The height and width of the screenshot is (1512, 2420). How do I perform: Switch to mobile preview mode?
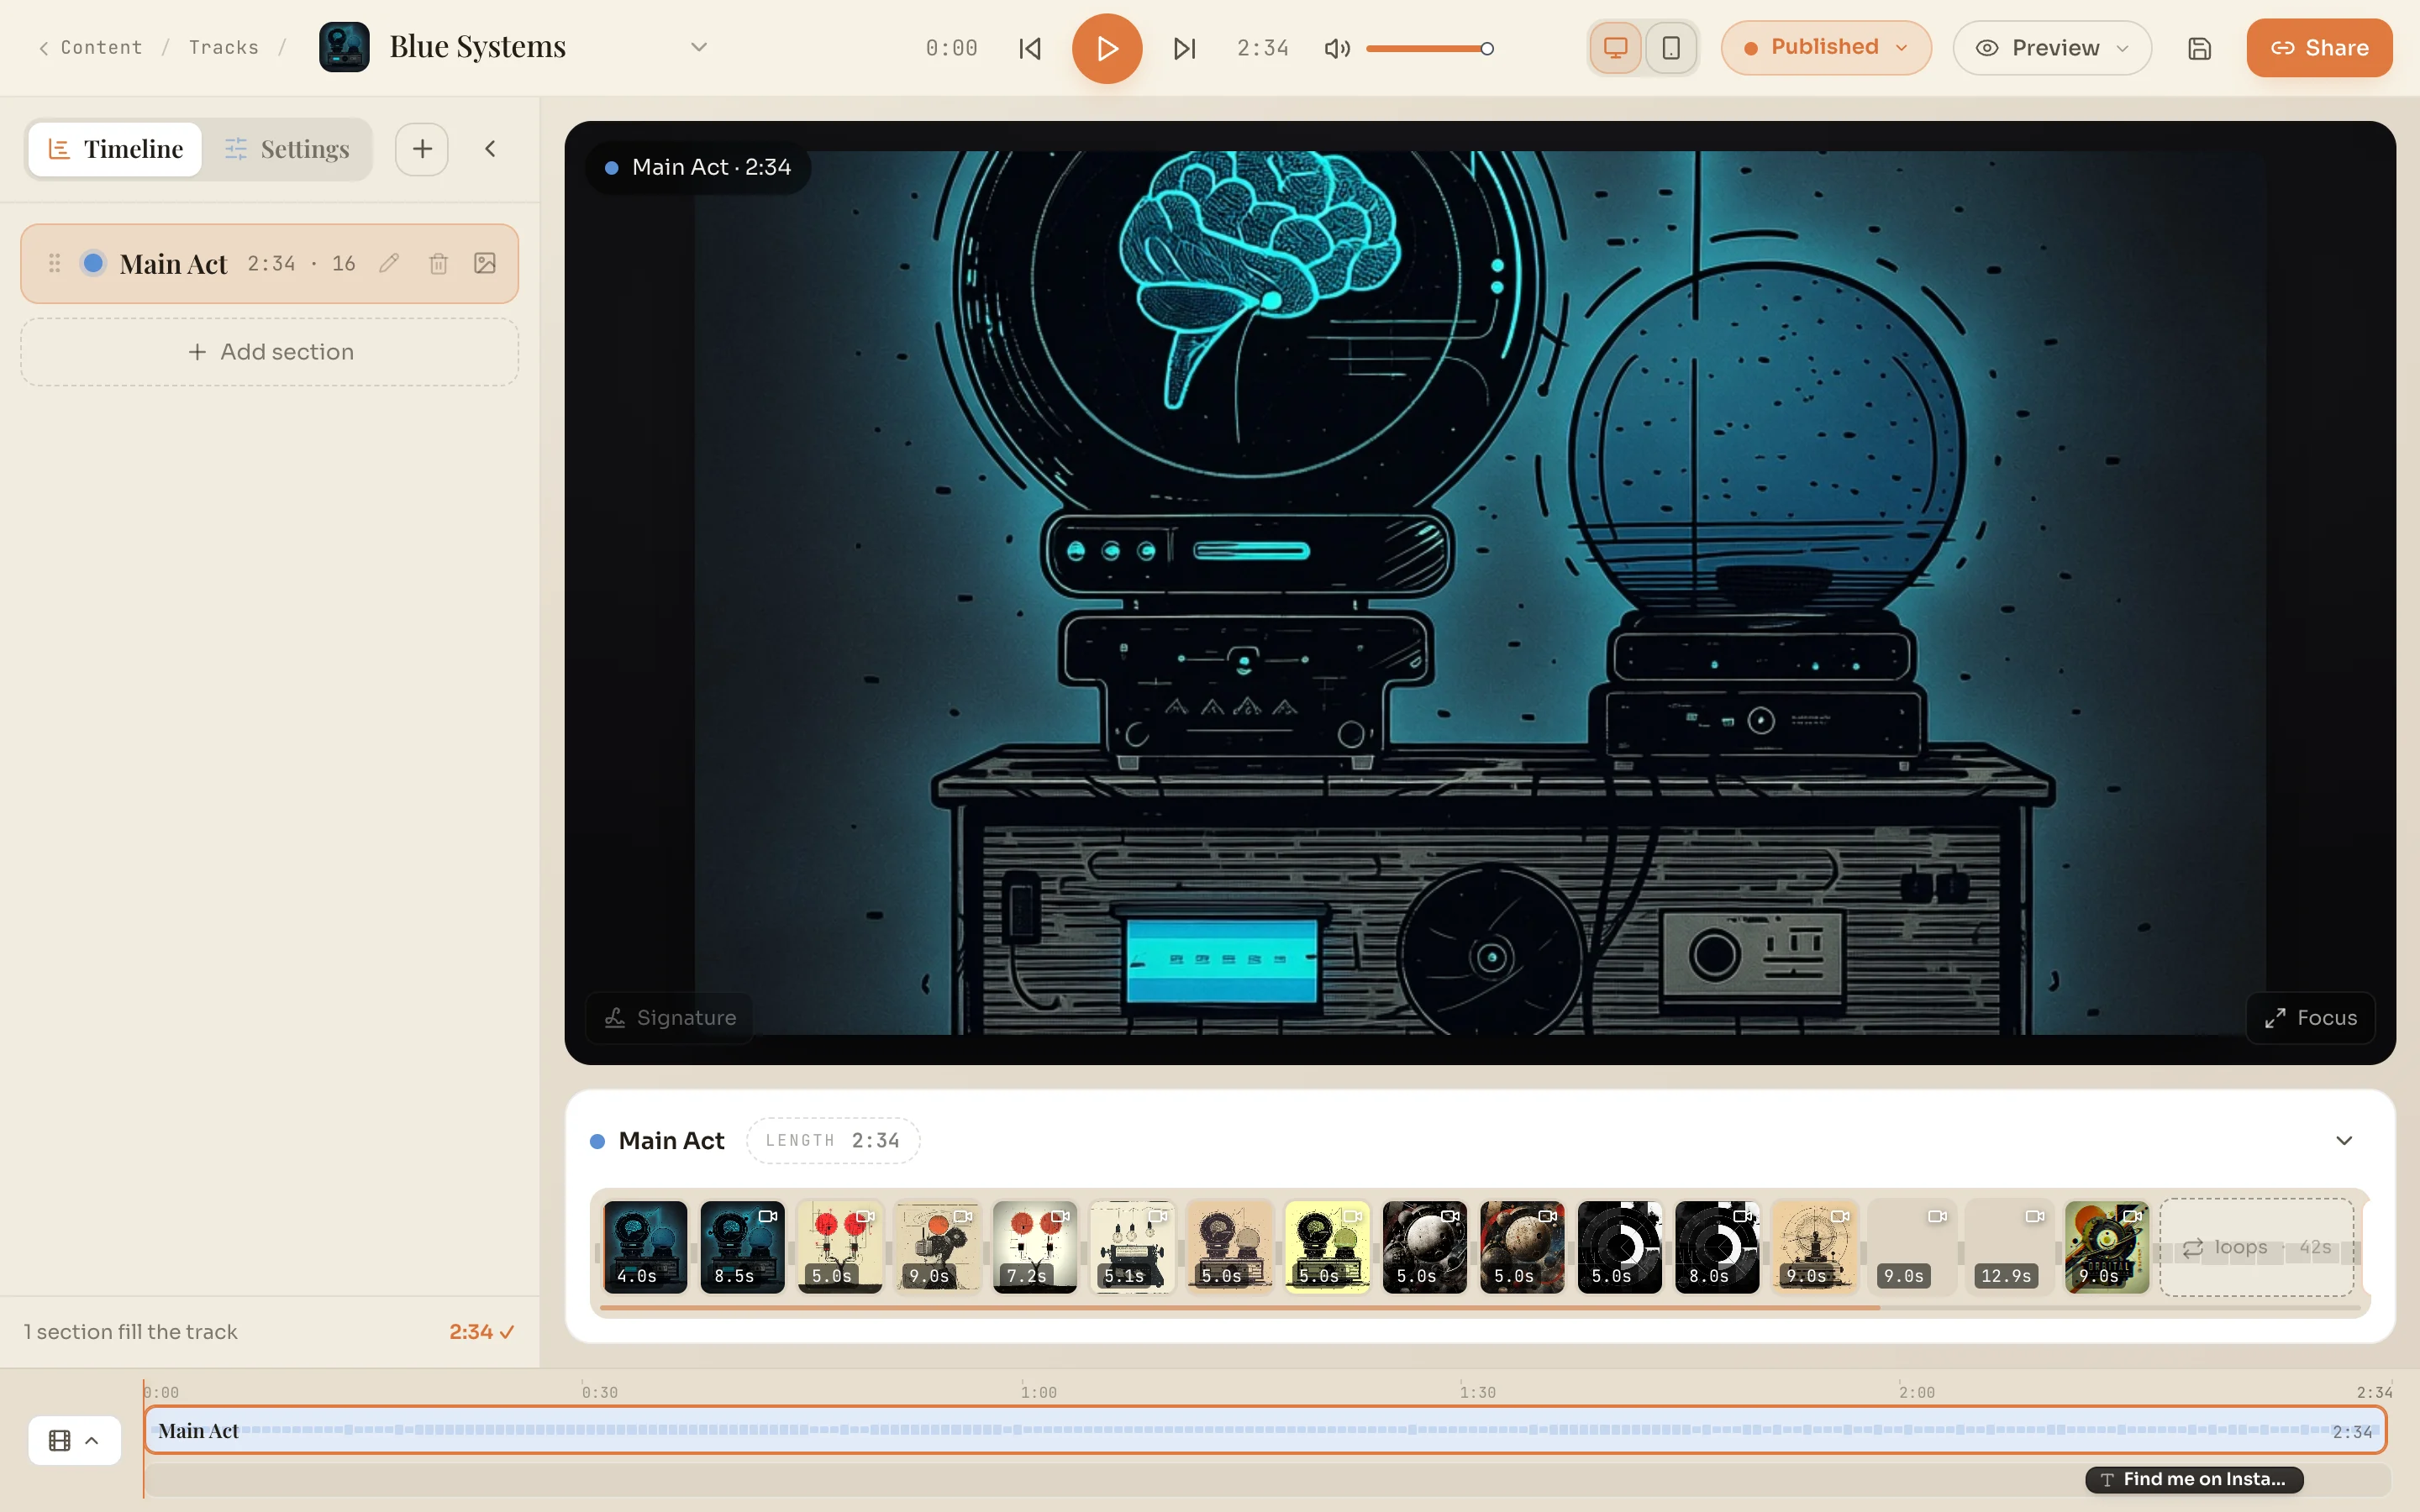1671,48
